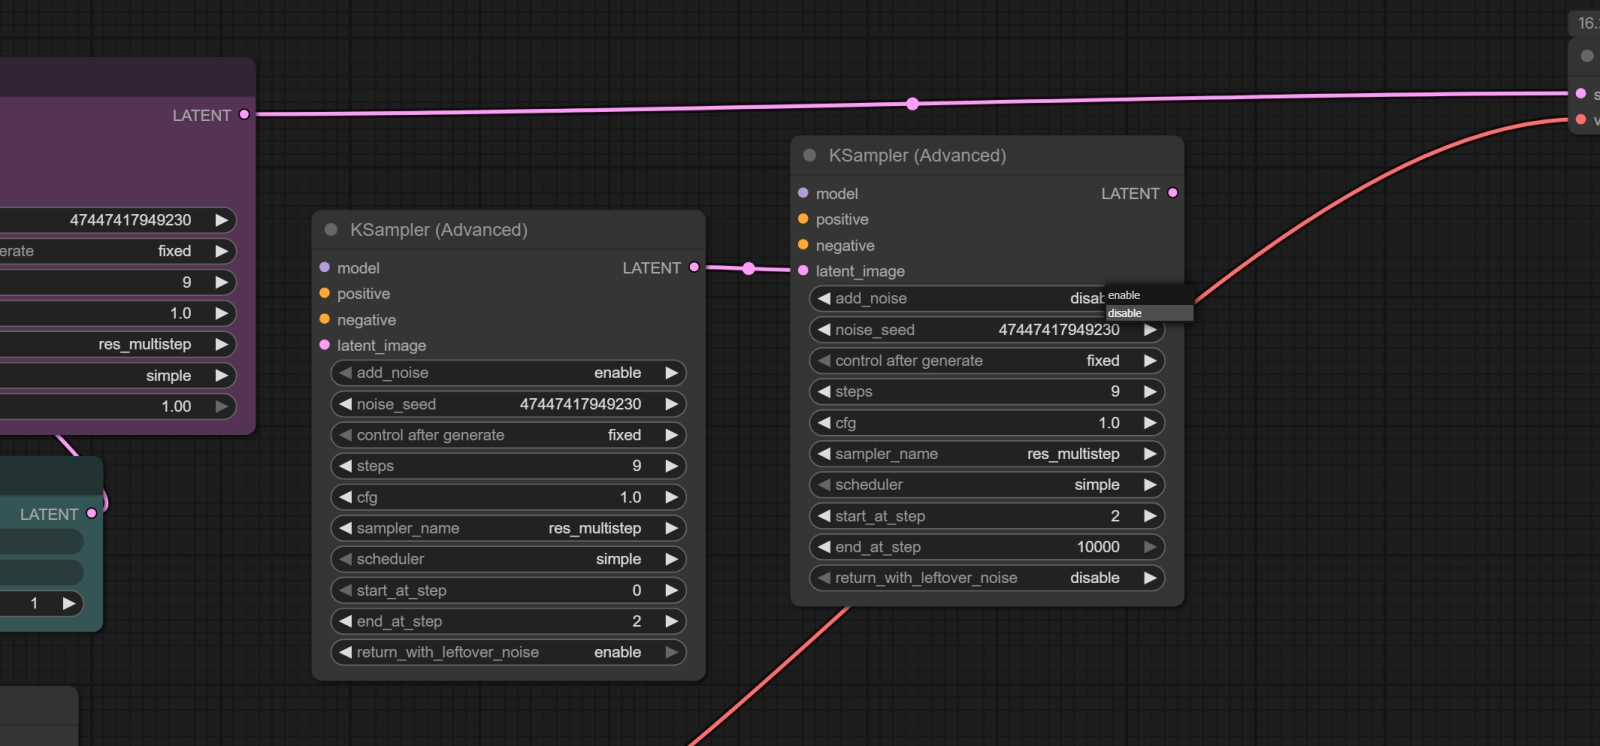Open sampler_name dropdown on the right KSampler

tap(986, 454)
